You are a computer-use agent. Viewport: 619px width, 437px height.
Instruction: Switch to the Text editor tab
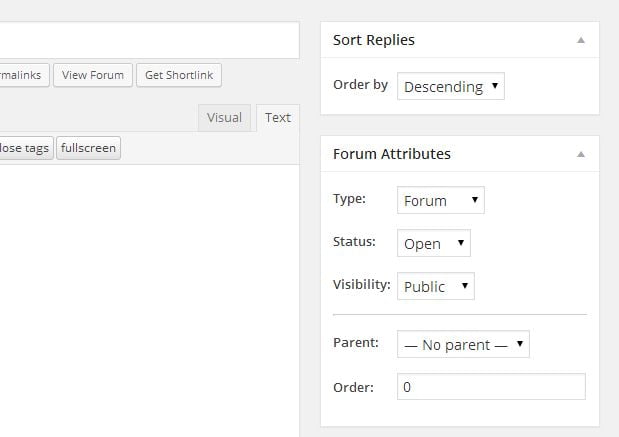[278, 118]
